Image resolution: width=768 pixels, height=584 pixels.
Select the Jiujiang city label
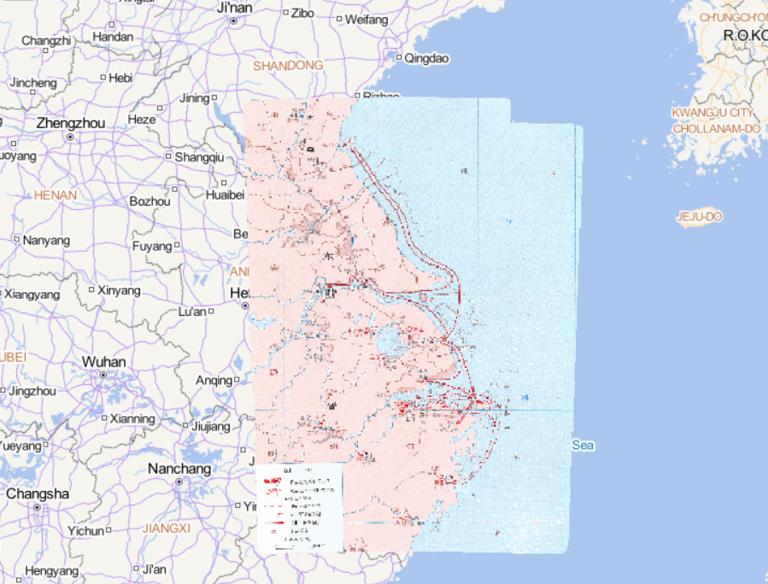pos(211,426)
